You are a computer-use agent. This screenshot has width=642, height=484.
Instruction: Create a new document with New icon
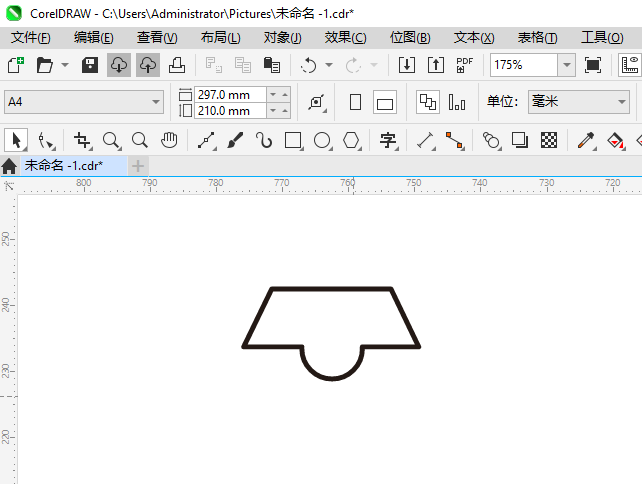(16, 65)
